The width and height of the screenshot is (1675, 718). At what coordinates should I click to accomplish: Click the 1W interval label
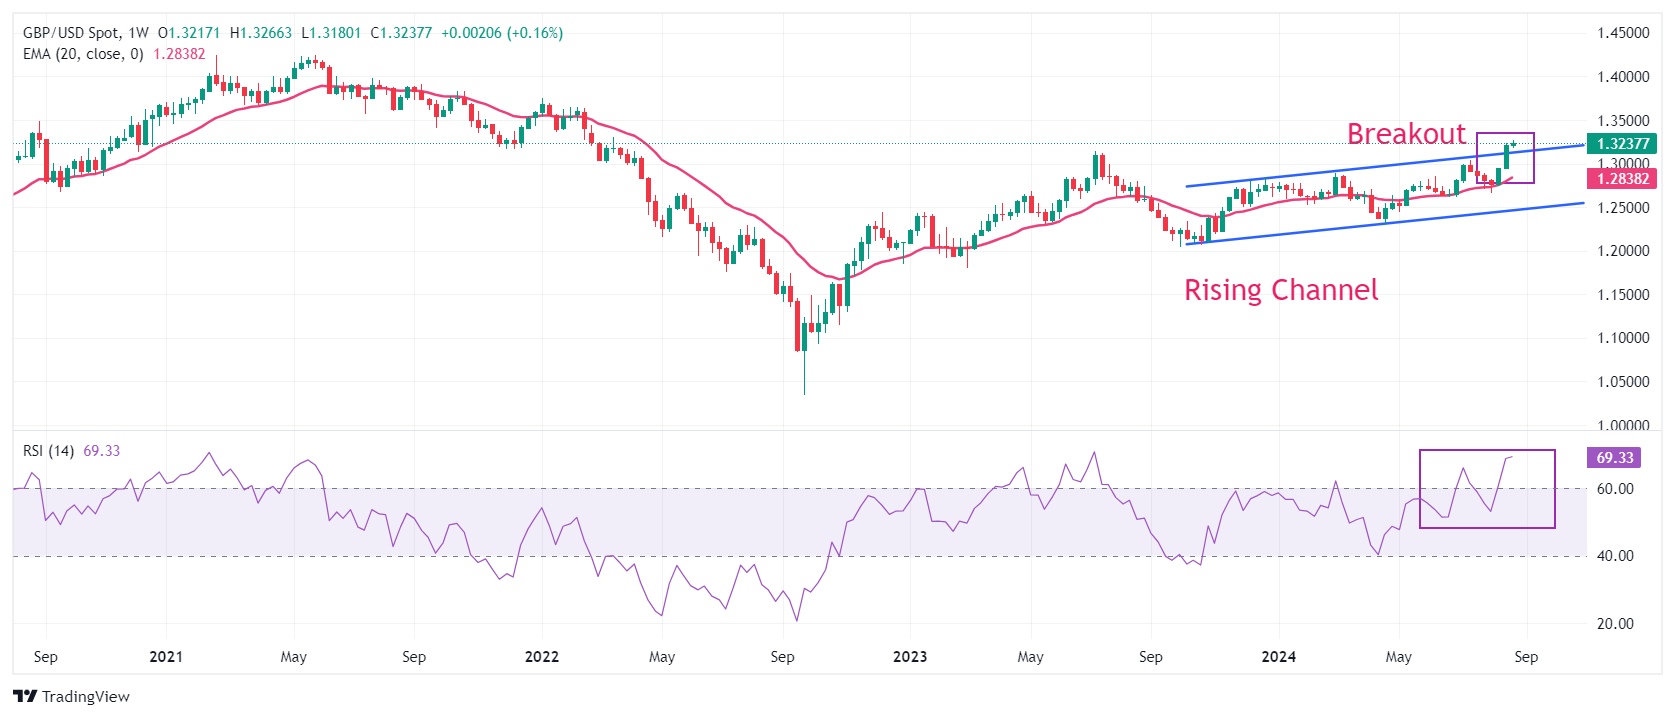(138, 33)
